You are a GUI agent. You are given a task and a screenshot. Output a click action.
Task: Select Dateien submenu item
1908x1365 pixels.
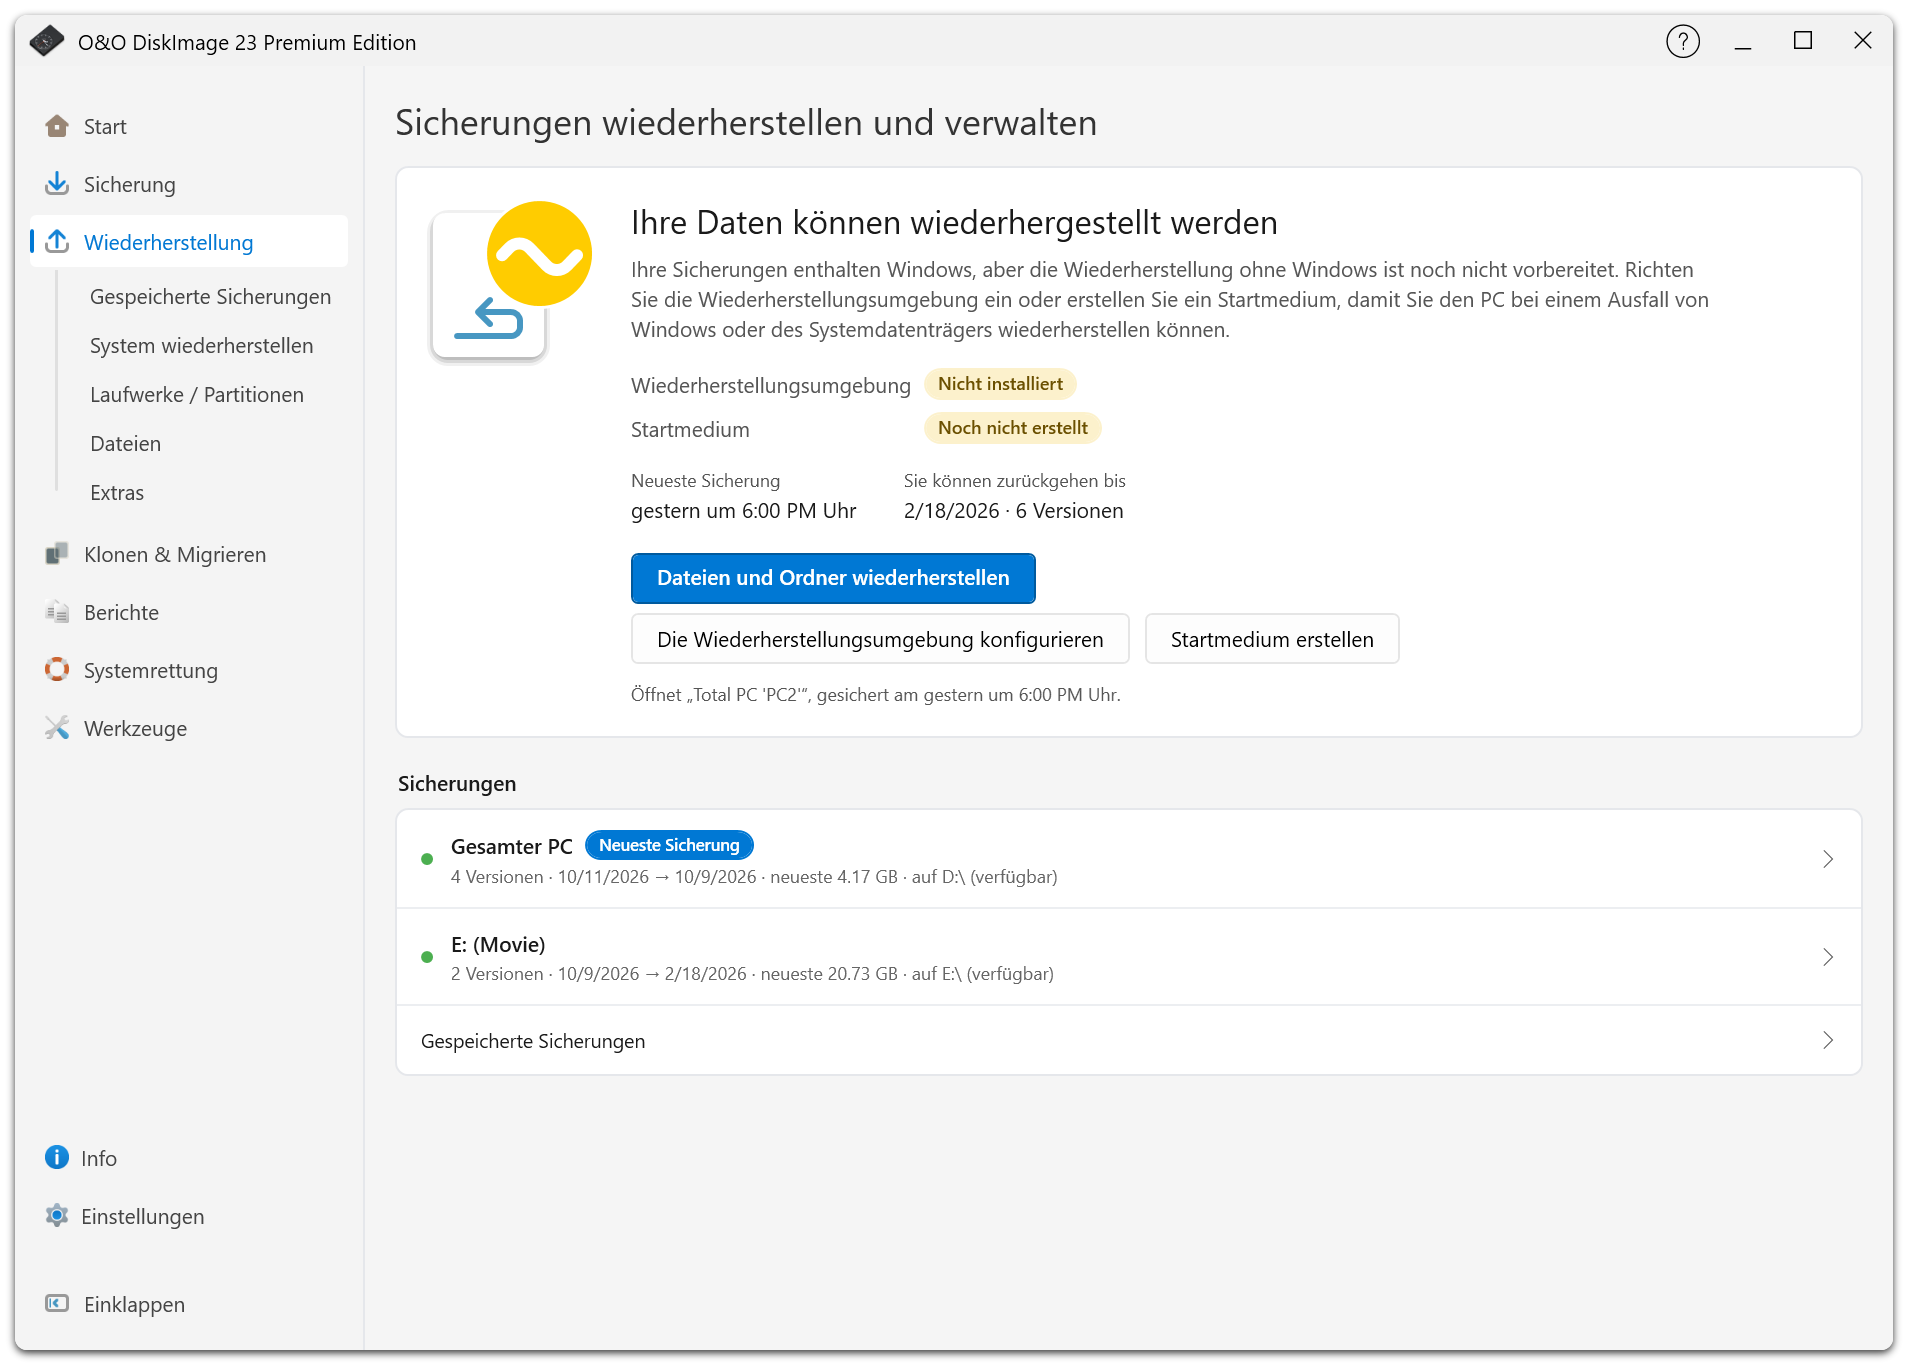coord(125,444)
